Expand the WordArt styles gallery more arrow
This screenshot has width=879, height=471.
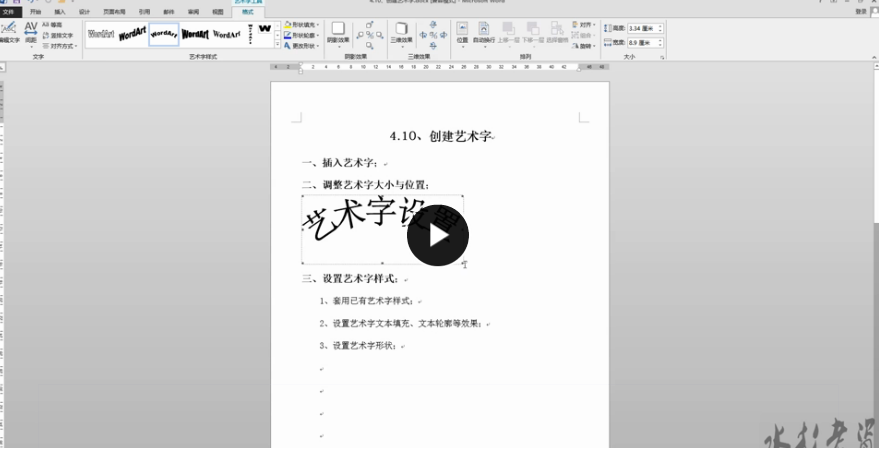pyautogui.click(x=277, y=44)
